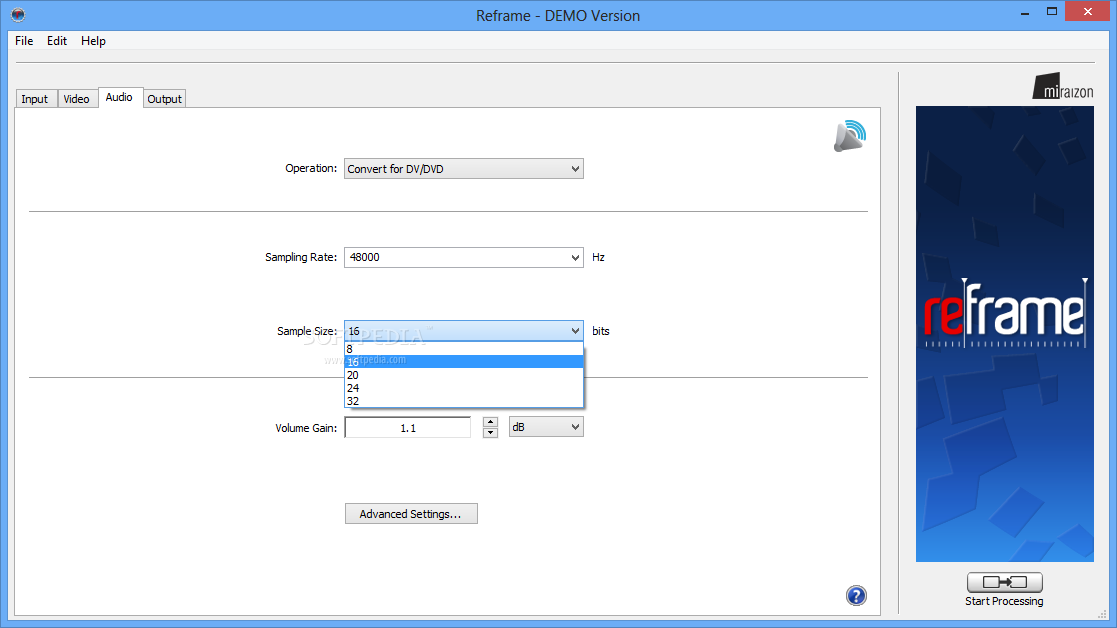1117x628 pixels.
Task: Minimize the Reframe window
Action: point(1025,12)
